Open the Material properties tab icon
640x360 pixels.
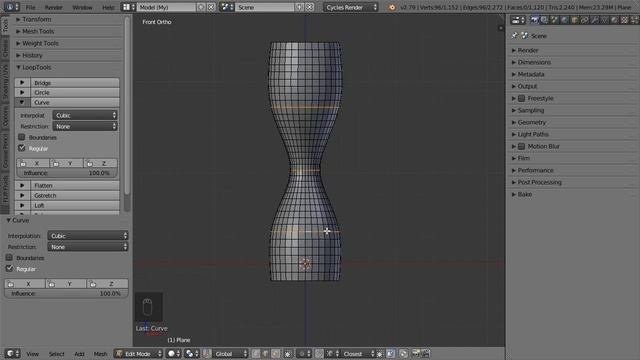(614, 20)
